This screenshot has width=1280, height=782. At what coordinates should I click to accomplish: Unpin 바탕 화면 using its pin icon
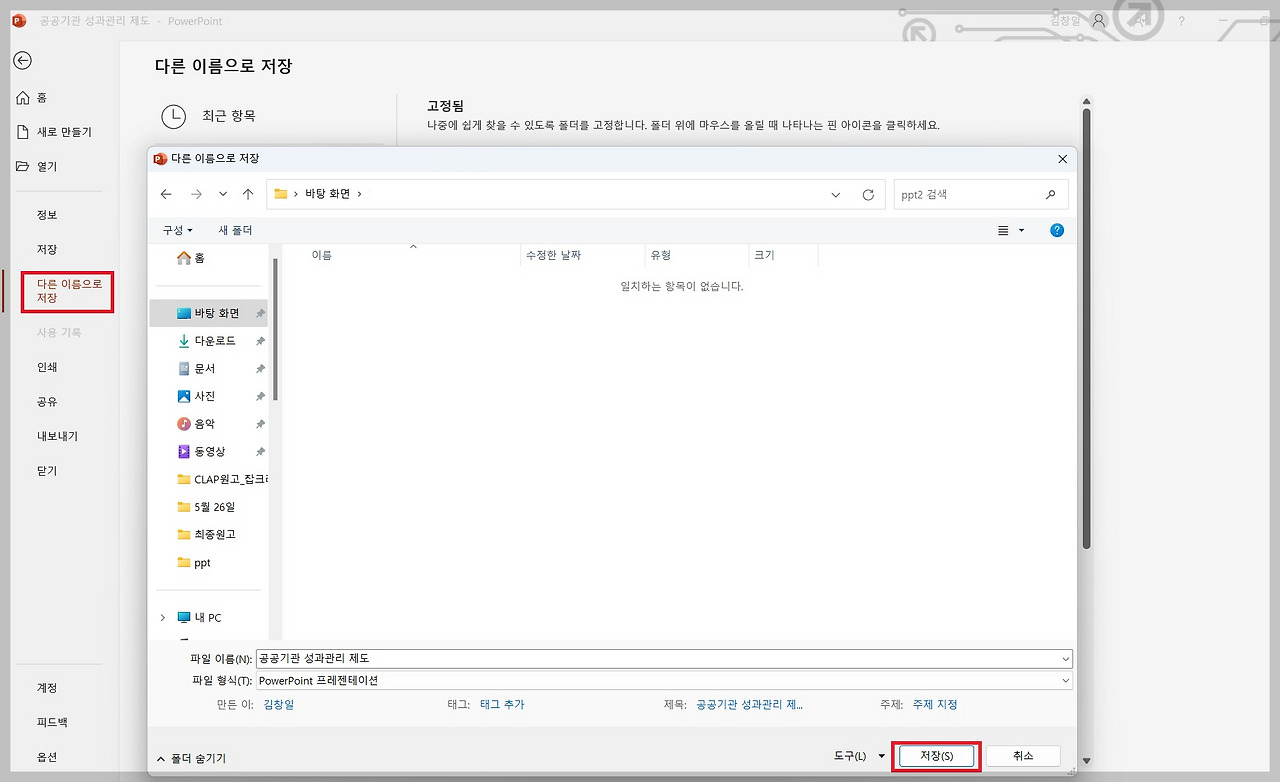(260, 313)
